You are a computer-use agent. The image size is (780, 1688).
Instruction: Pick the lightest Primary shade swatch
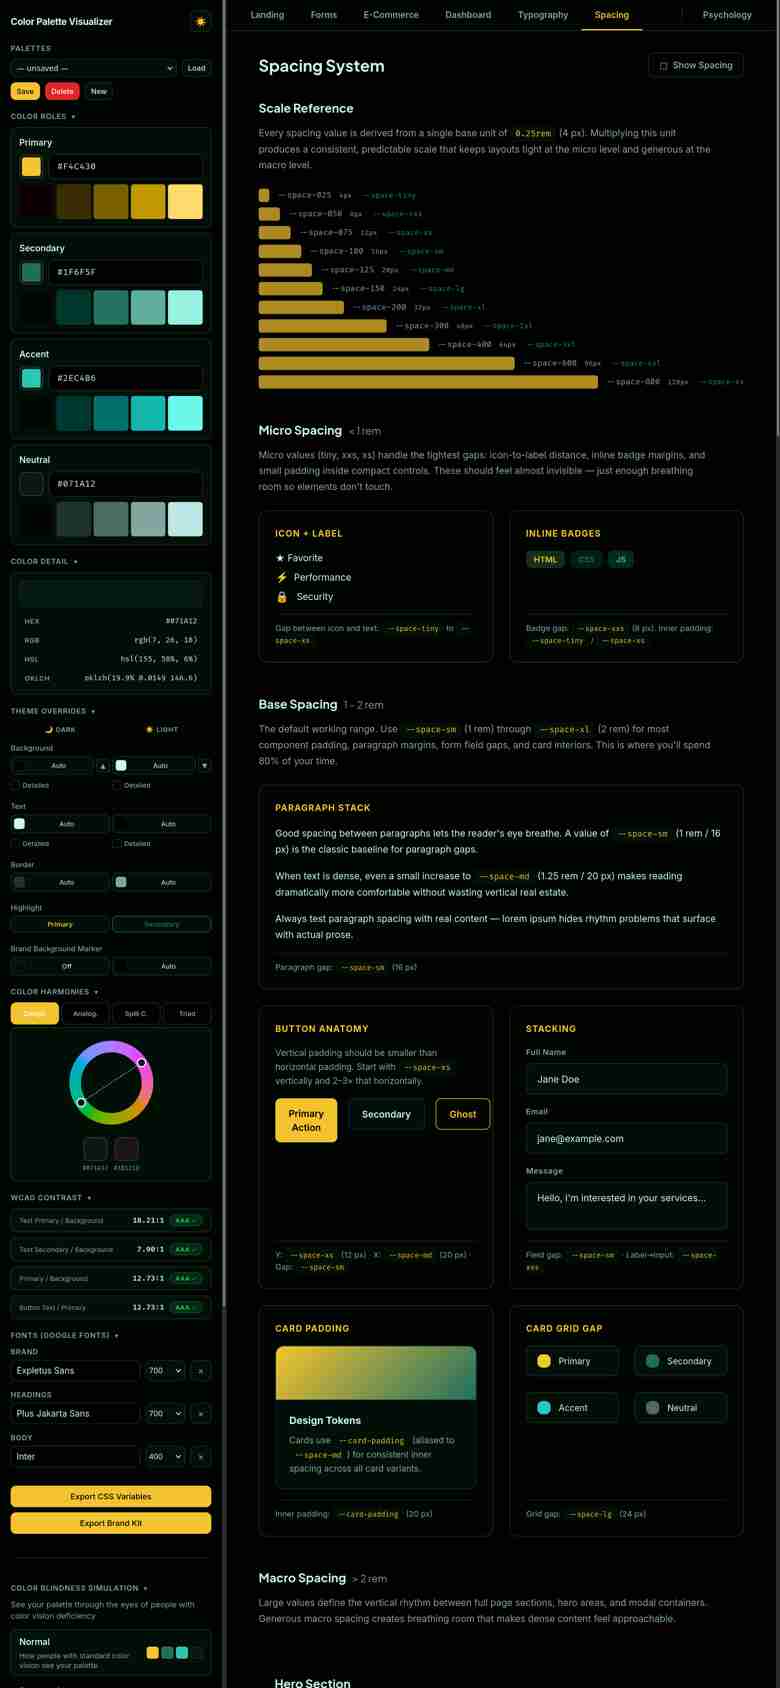(x=185, y=201)
